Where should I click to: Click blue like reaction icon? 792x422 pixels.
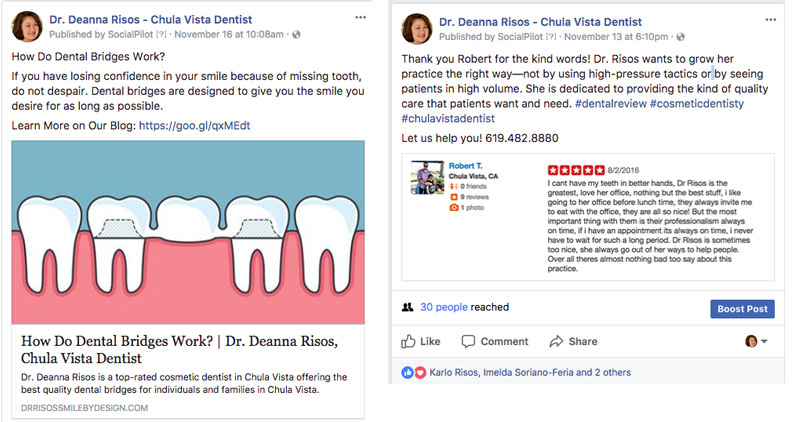tap(408, 373)
